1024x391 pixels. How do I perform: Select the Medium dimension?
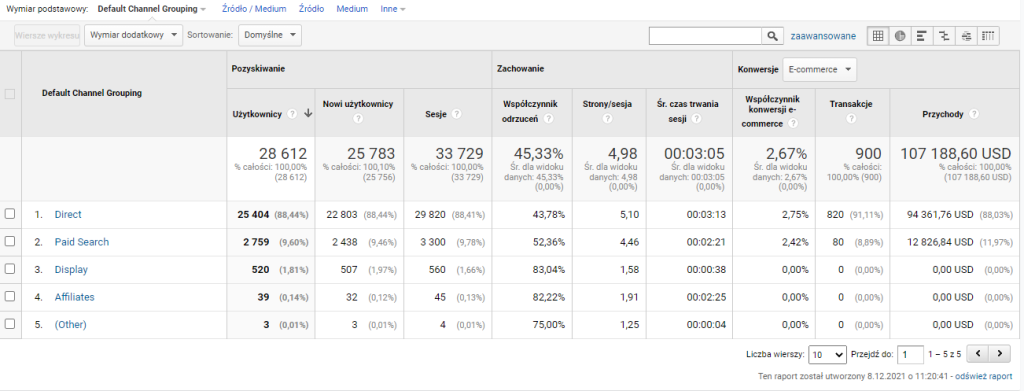click(x=352, y=9)
